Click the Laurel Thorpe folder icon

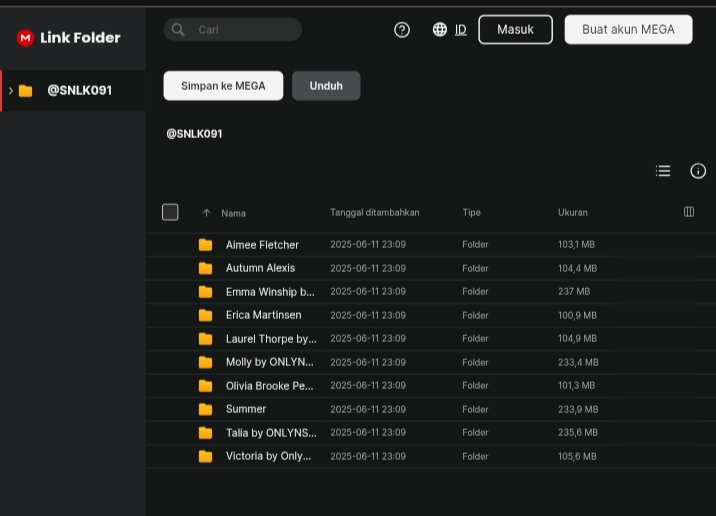click(205, 339)
